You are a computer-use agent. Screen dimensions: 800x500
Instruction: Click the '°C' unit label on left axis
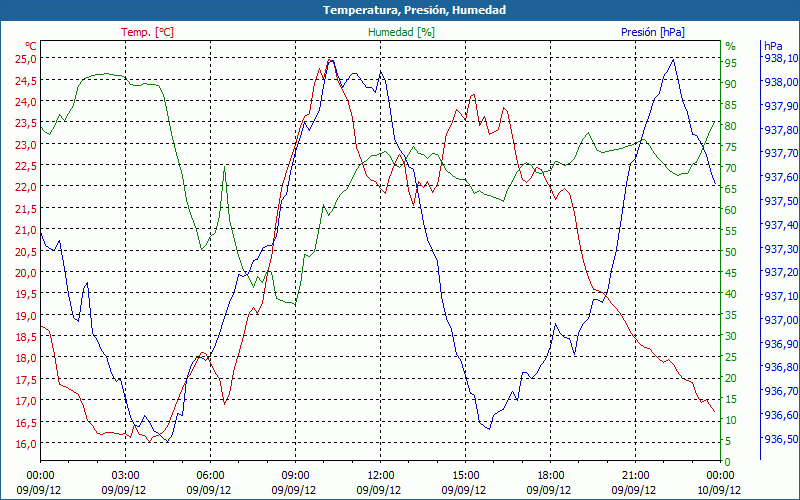[31, 46]
